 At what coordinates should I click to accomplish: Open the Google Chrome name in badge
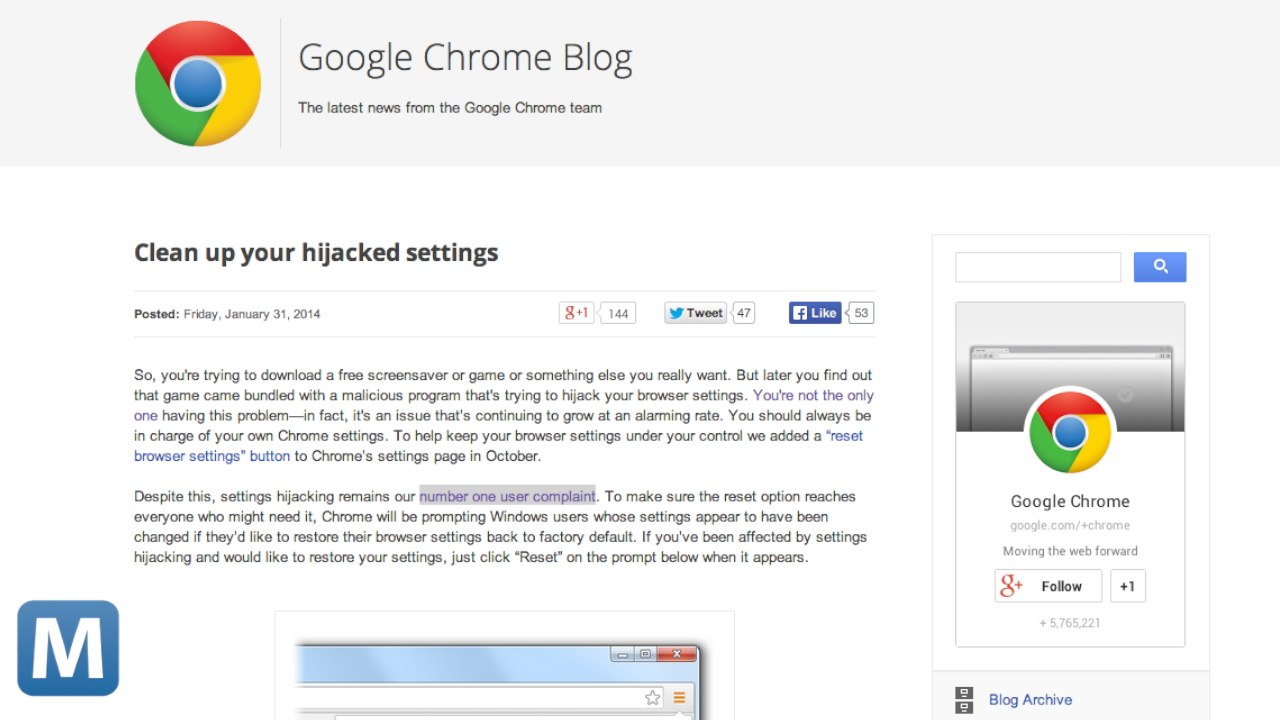[x=1070, y=501]
